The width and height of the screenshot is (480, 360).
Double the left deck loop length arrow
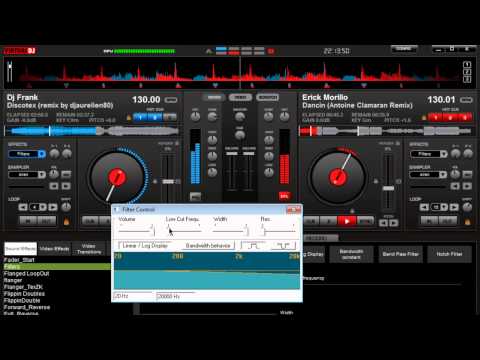(53, 207)
